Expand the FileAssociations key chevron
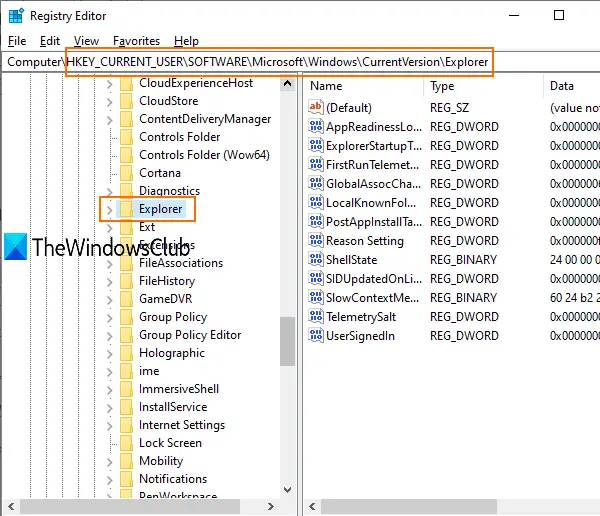This screenshot has height=516, width=600. 110,264
